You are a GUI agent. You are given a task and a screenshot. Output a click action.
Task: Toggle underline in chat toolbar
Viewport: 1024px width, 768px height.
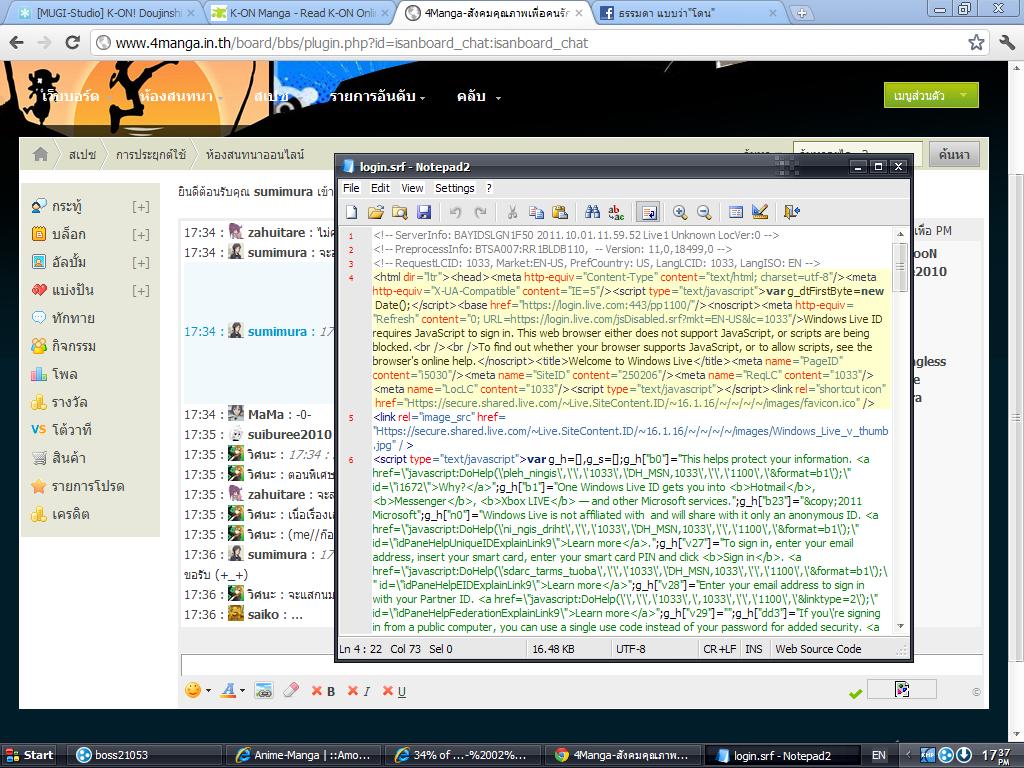tap(394, 691)
